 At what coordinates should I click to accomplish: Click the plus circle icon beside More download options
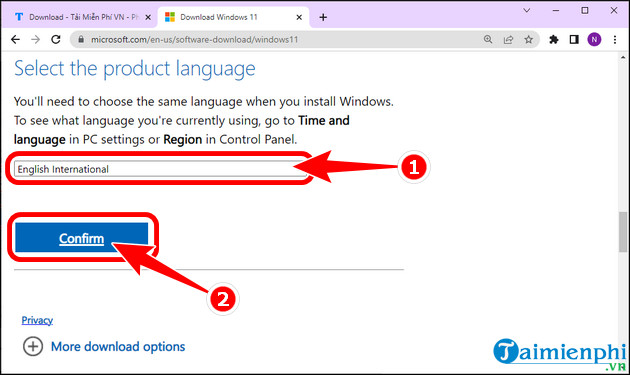tap(33, 346)
